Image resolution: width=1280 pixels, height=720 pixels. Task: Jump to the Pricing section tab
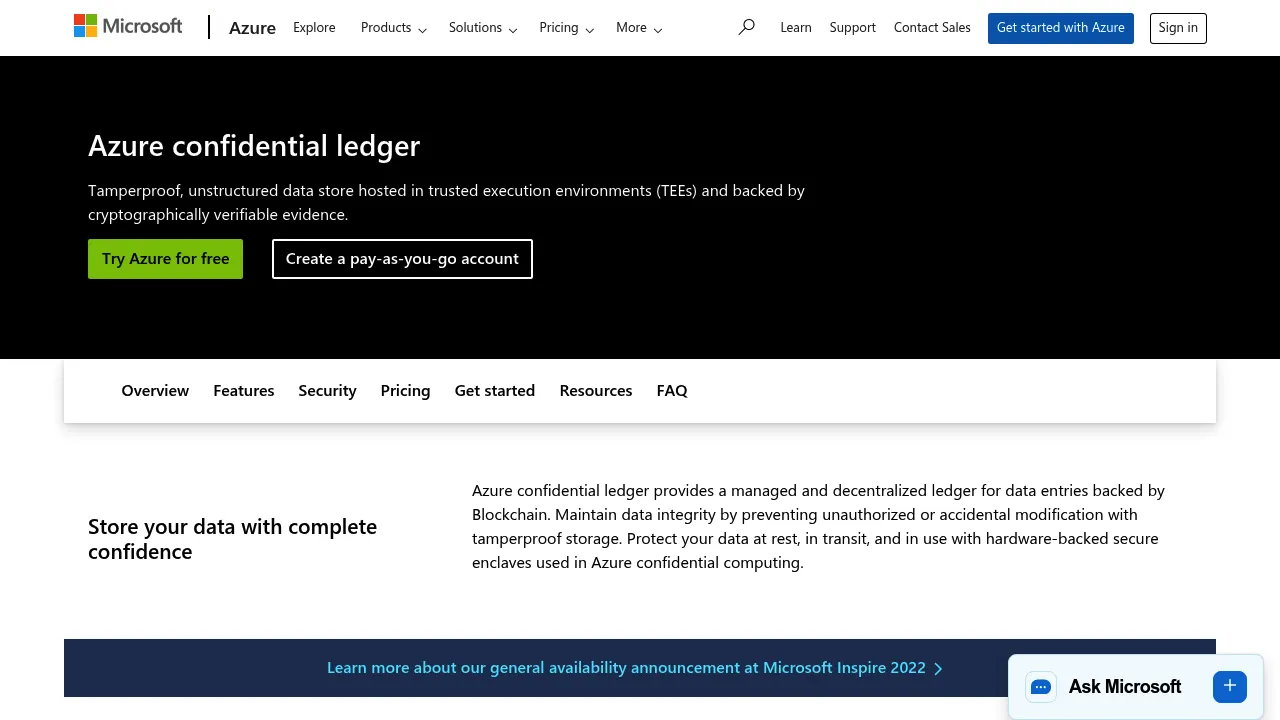point(405,391)
